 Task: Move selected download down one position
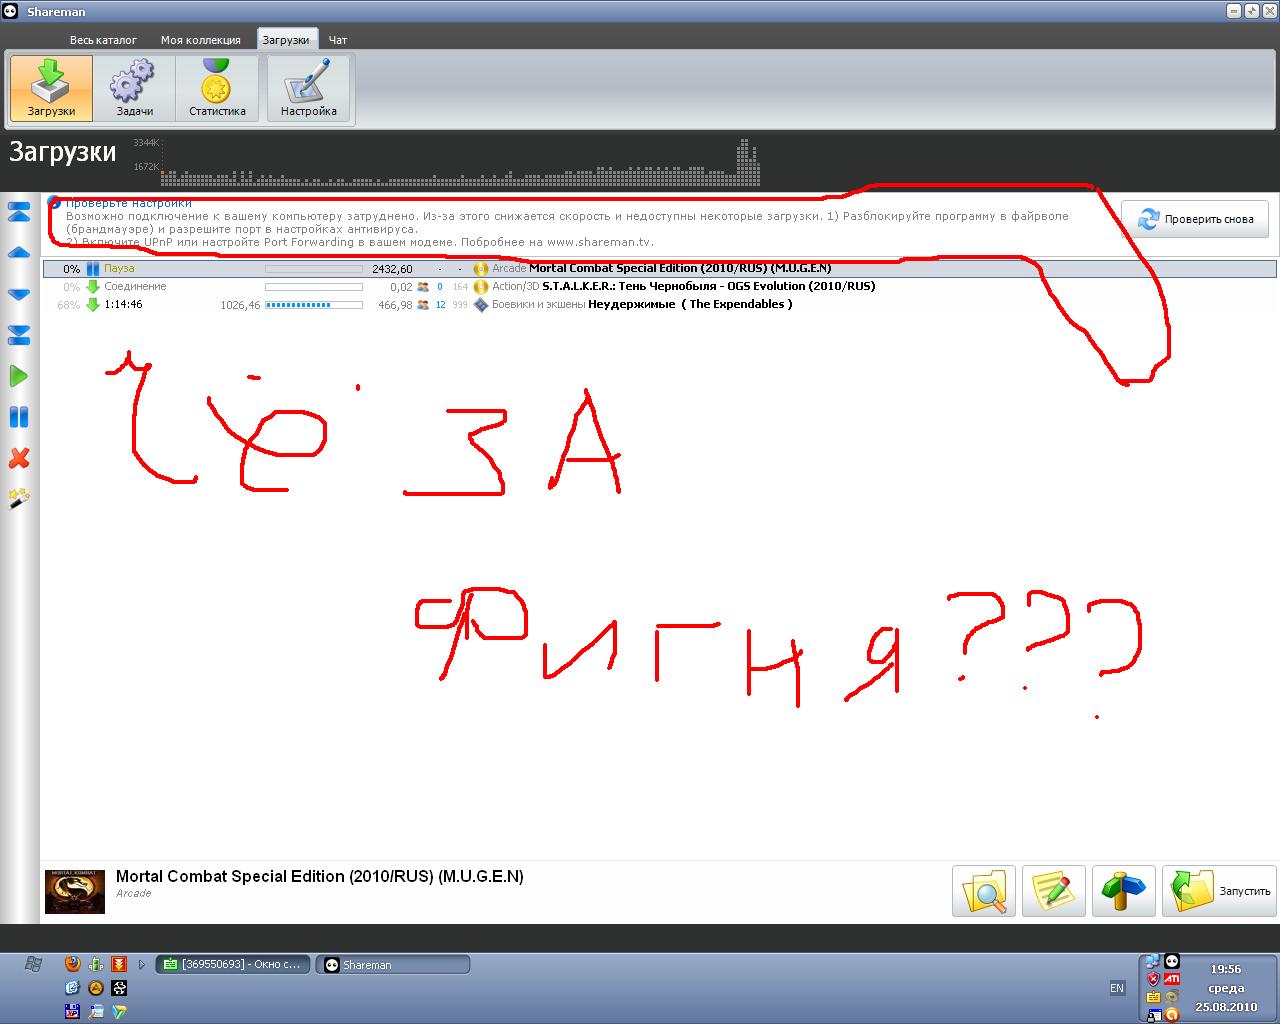pos(19,294)
